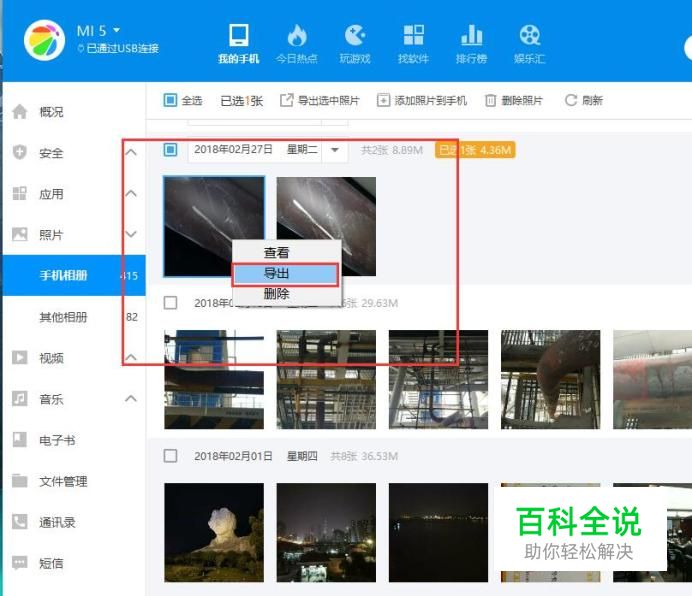Select 手机相册 album
The height and width of the screenshot is (596, 692).
click(74, 275)
